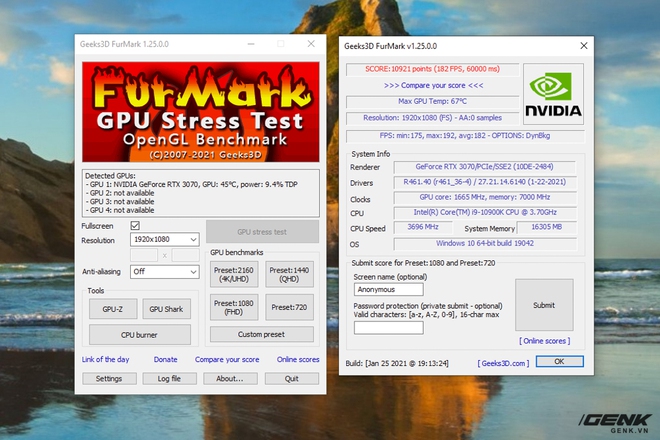Click the GPU stress test button
The width and height of the screenshot is (660, 440).
coord(262,232)
